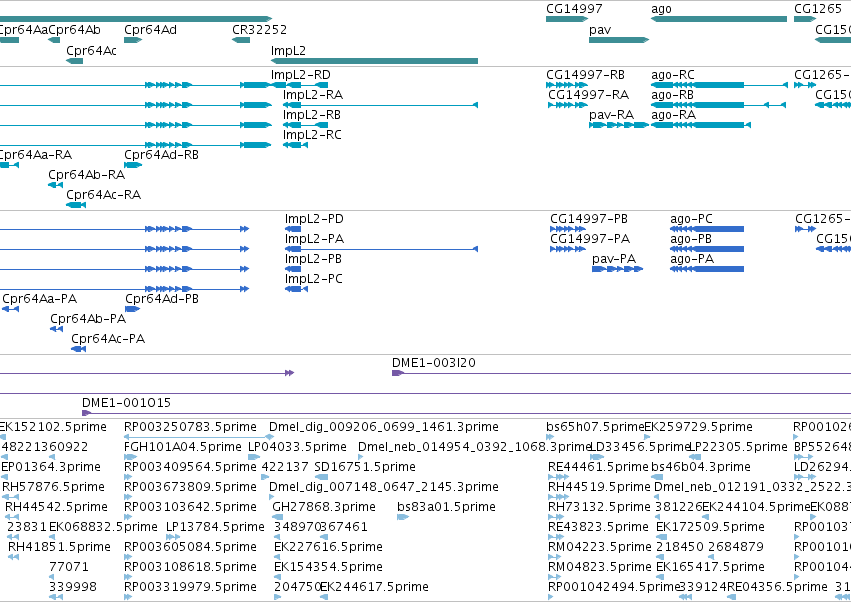The image size is (851, 602).
Task: Select the RP003250783.5prime EST
Action: [x=199, y=436]
